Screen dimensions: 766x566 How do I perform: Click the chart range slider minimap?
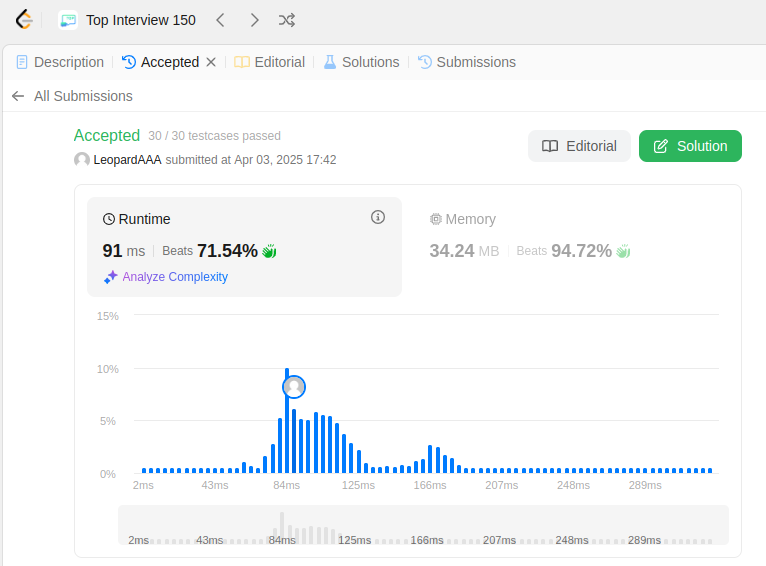[x=423, y=525]
